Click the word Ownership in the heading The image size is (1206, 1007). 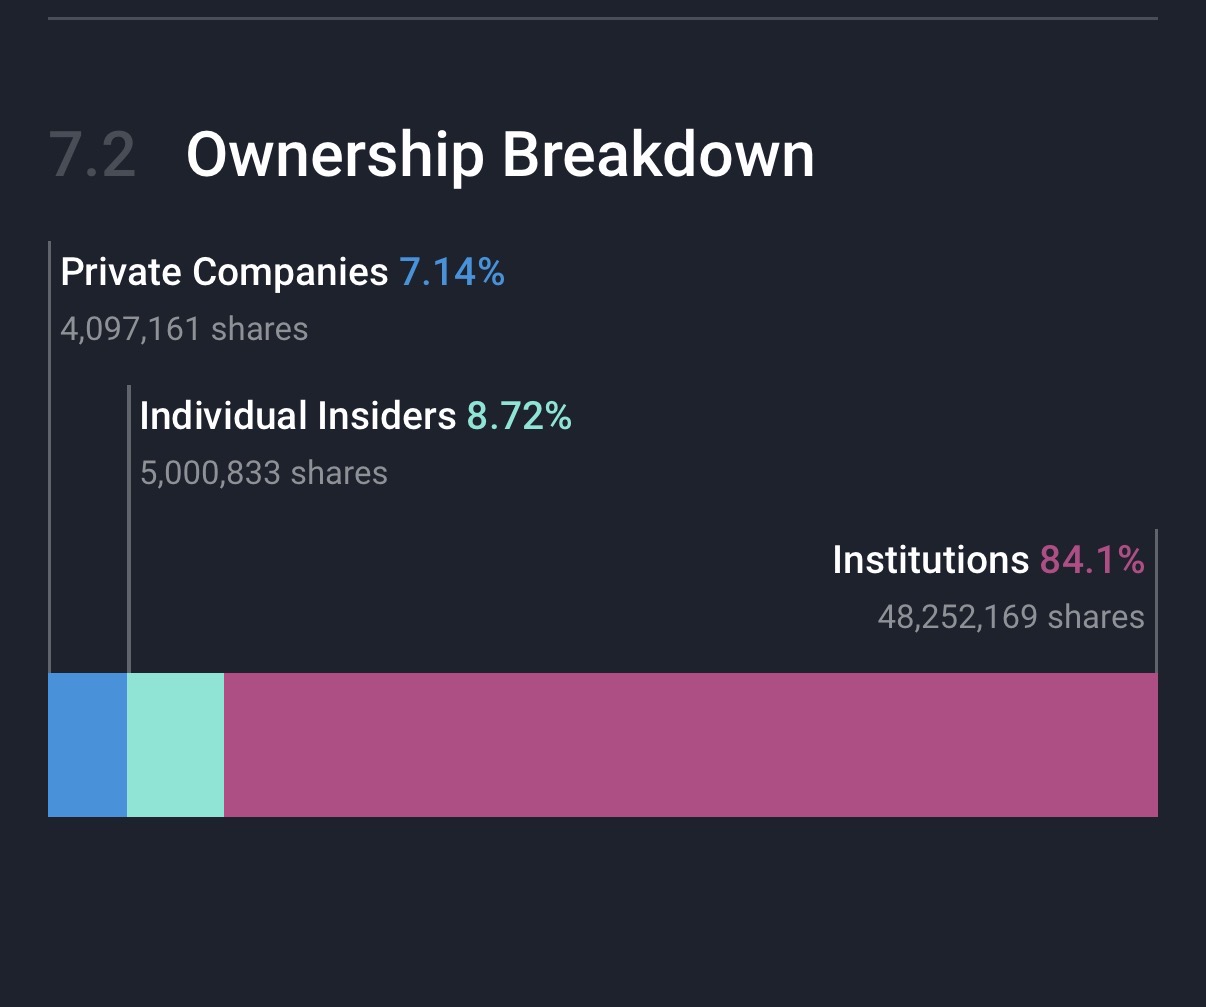pos(335,156)
